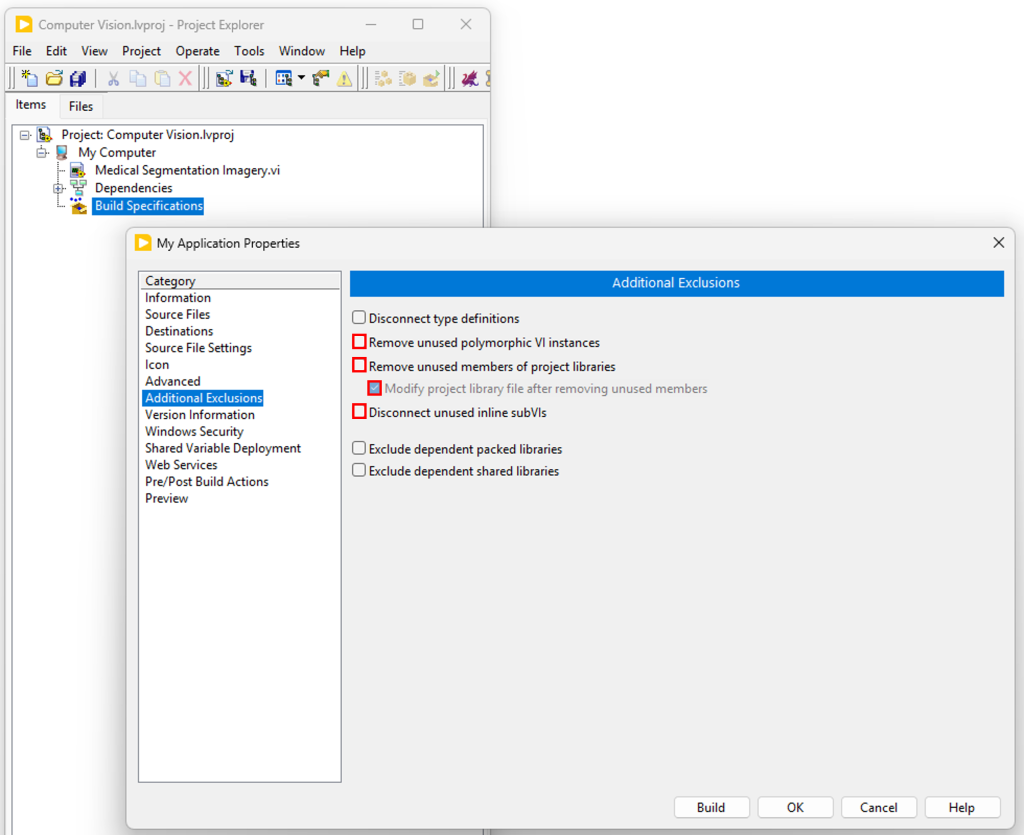
Task: Select the Pre/Post Build Actions category
Action: click(x=206, y=482)
